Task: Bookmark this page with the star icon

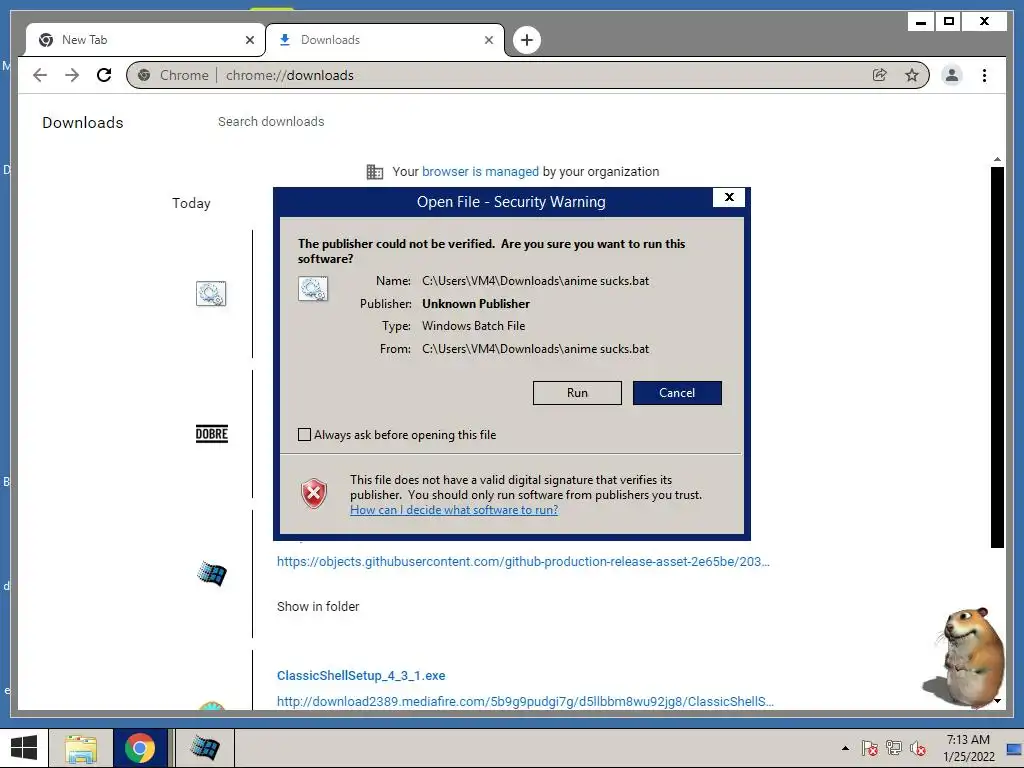Action: [912, 75]
